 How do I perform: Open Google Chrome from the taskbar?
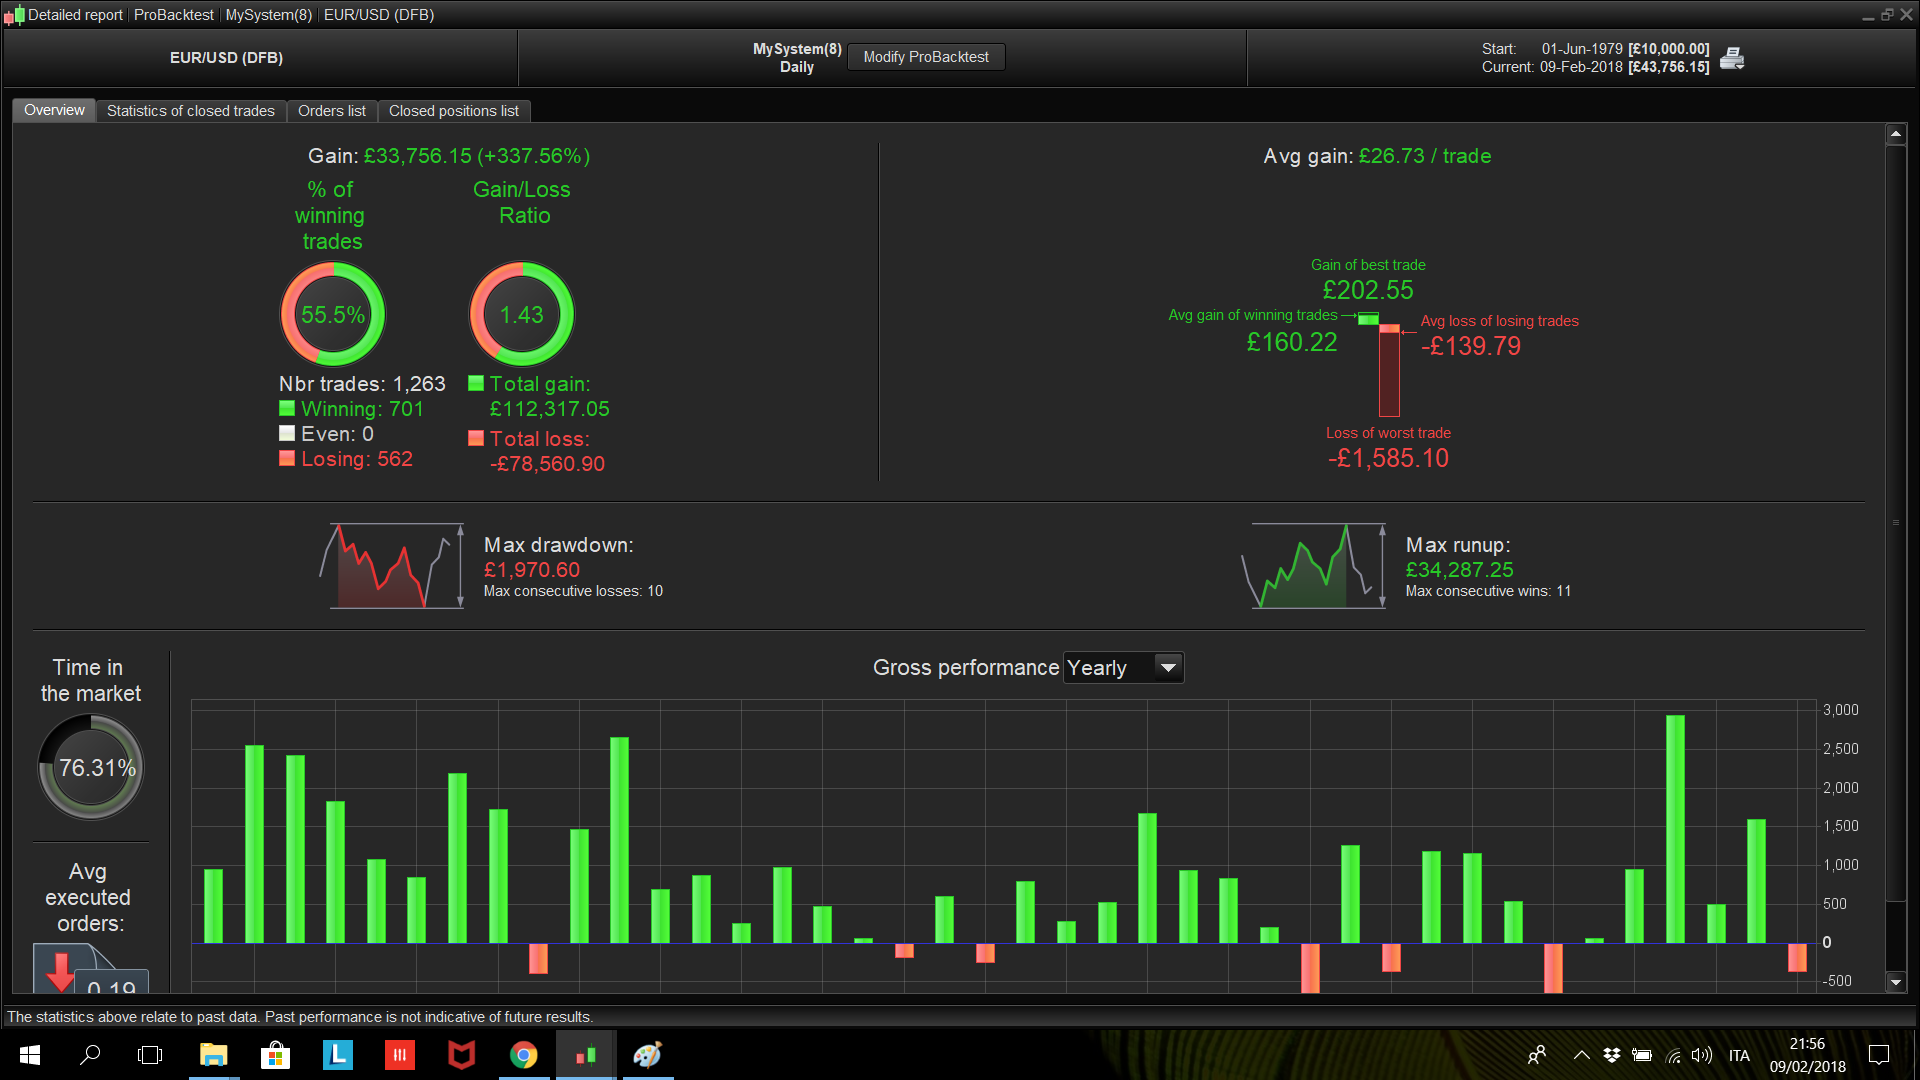[524, 1055]
